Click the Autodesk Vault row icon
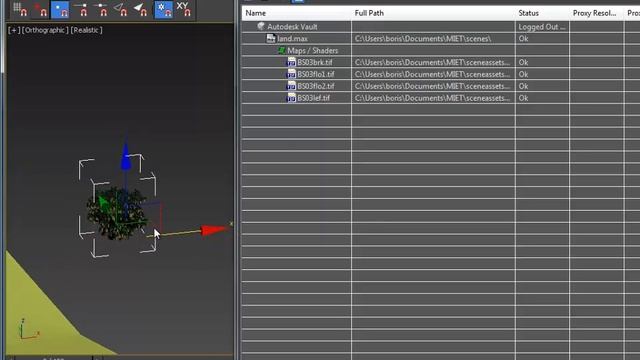 (261, 27)
